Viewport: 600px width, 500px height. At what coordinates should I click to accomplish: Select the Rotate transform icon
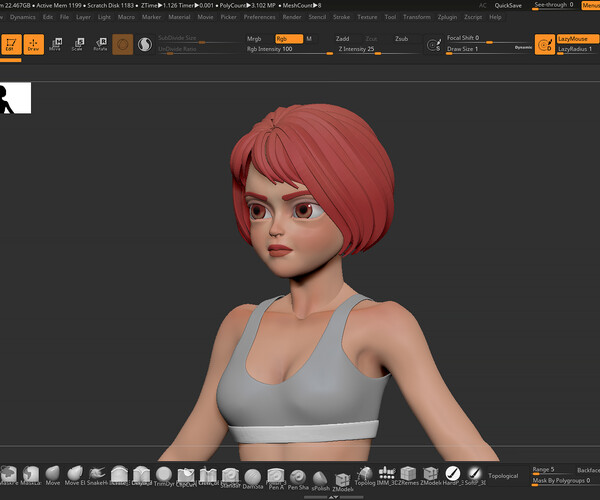point(100,44)
